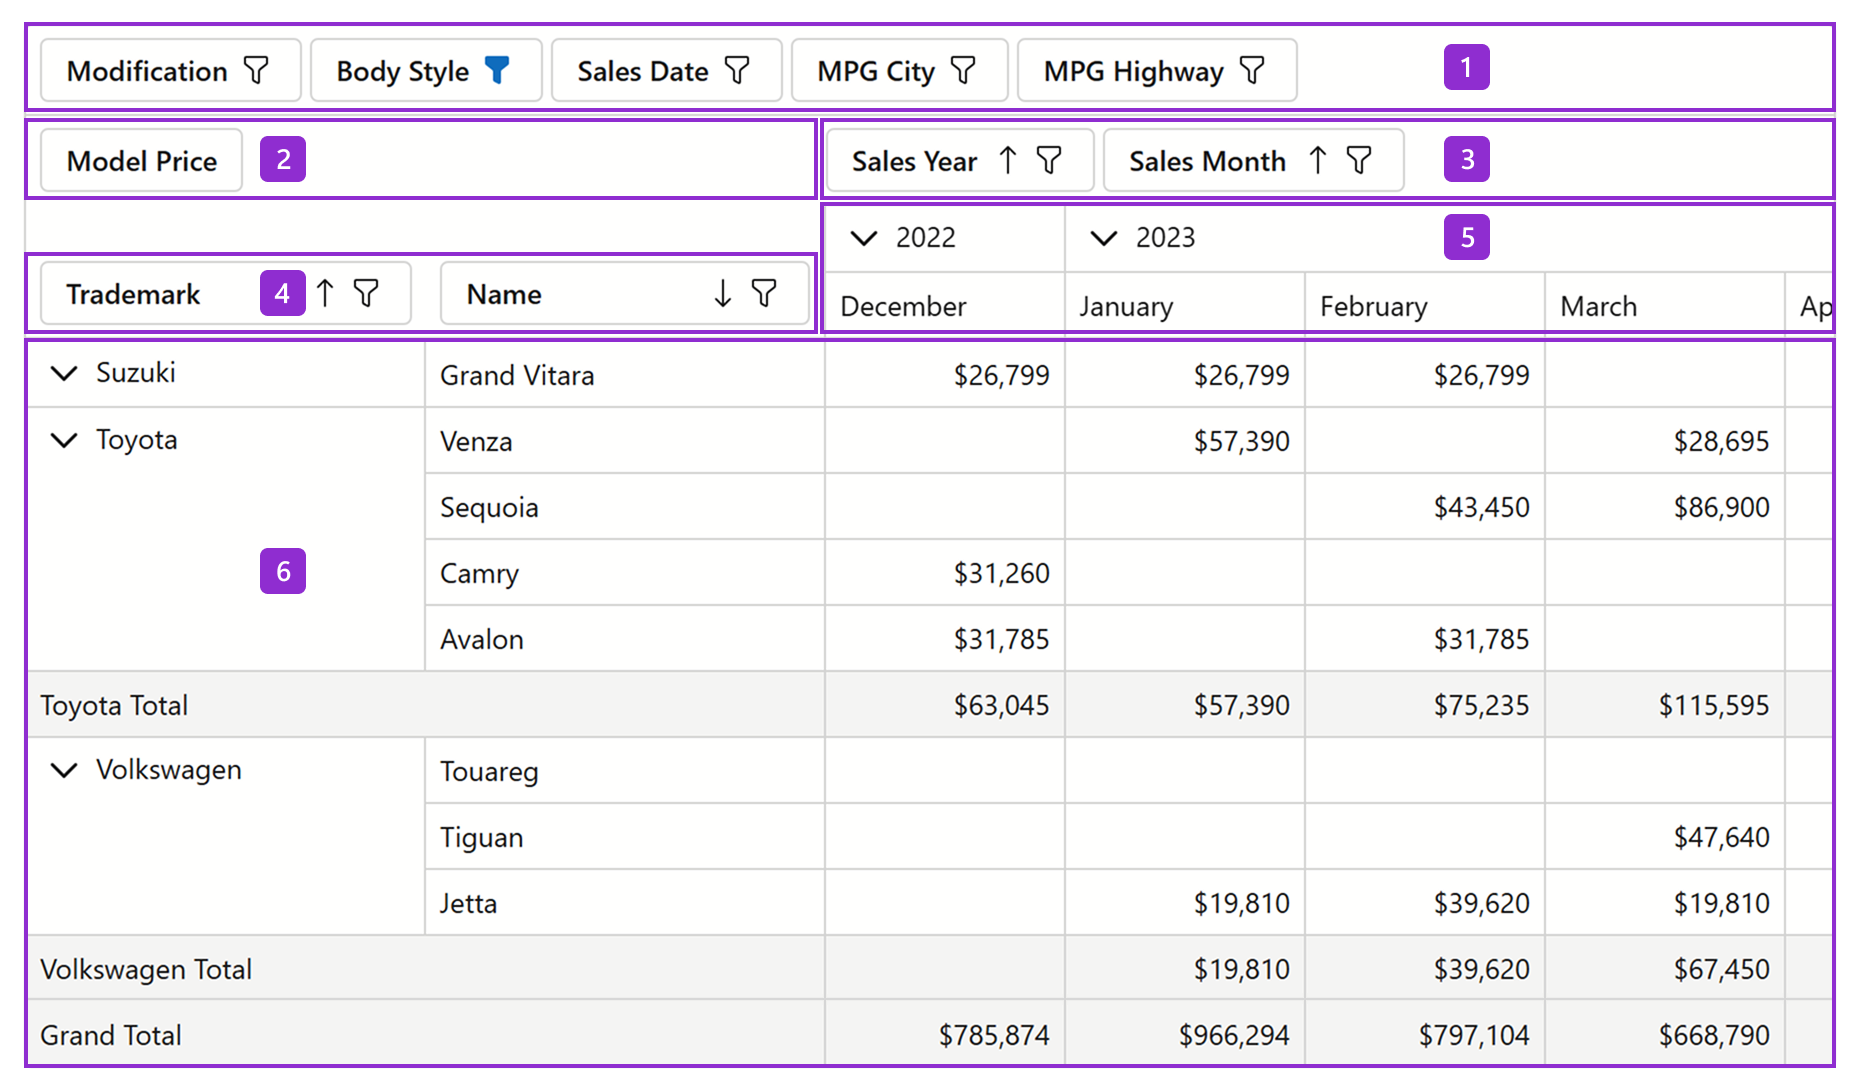Click the Body Style field header
Image resolution: width=1860 pixels, height=1092 pixels.
[x=426, y=70]
